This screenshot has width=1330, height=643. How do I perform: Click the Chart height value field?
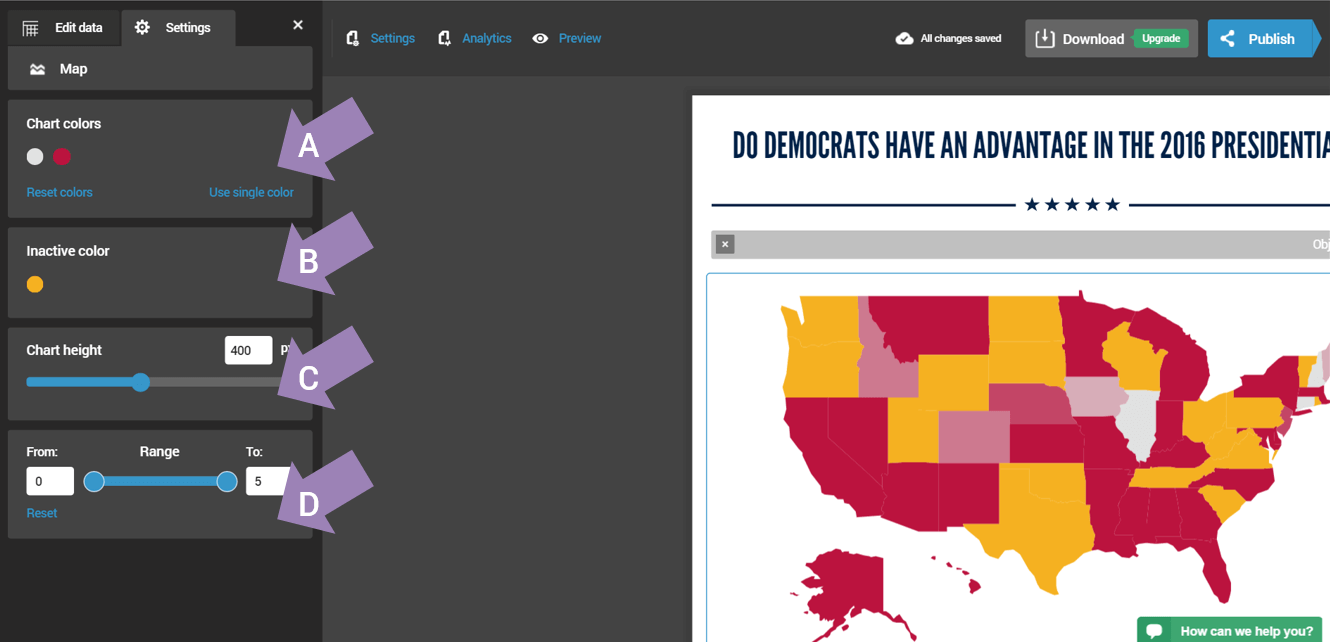pos(248,350)
